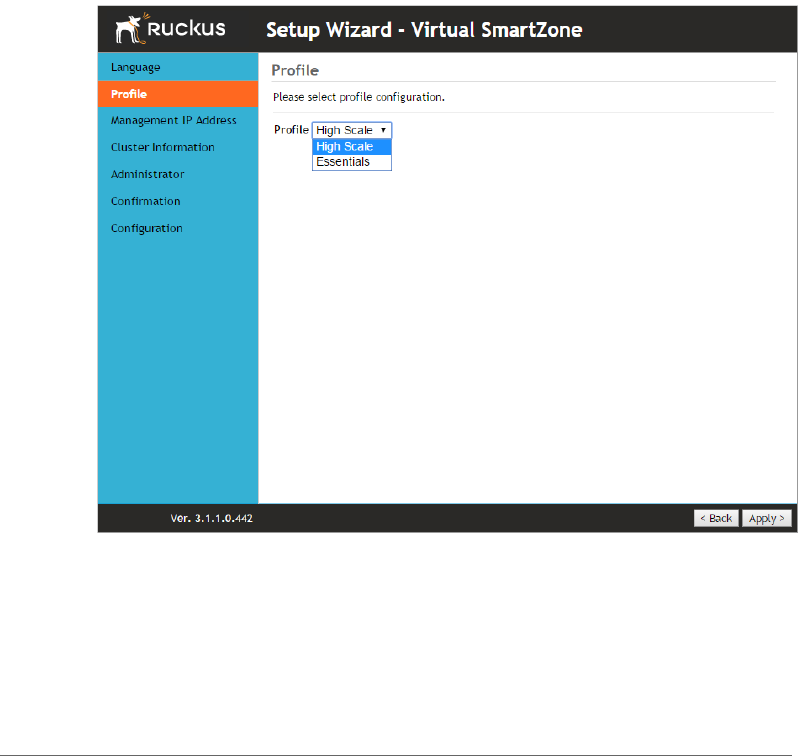The height and width of the screenshot is (756, 805).
Task: Open the Profile dropdown showing High Scale
Action: (352, 130)
